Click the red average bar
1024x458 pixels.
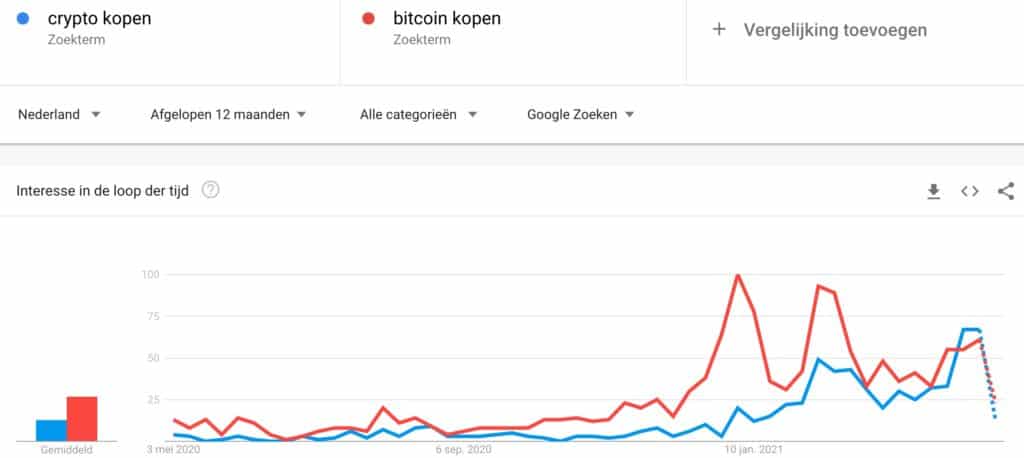coord(82,418)
